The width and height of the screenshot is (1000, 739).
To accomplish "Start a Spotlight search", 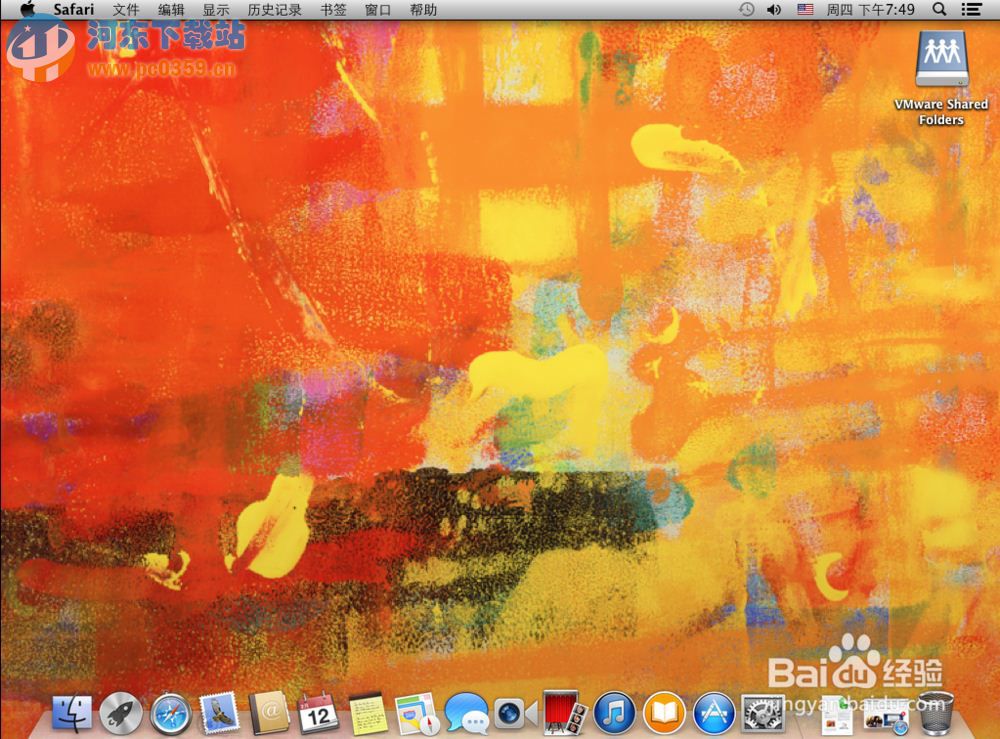I will tap(936, 10).
